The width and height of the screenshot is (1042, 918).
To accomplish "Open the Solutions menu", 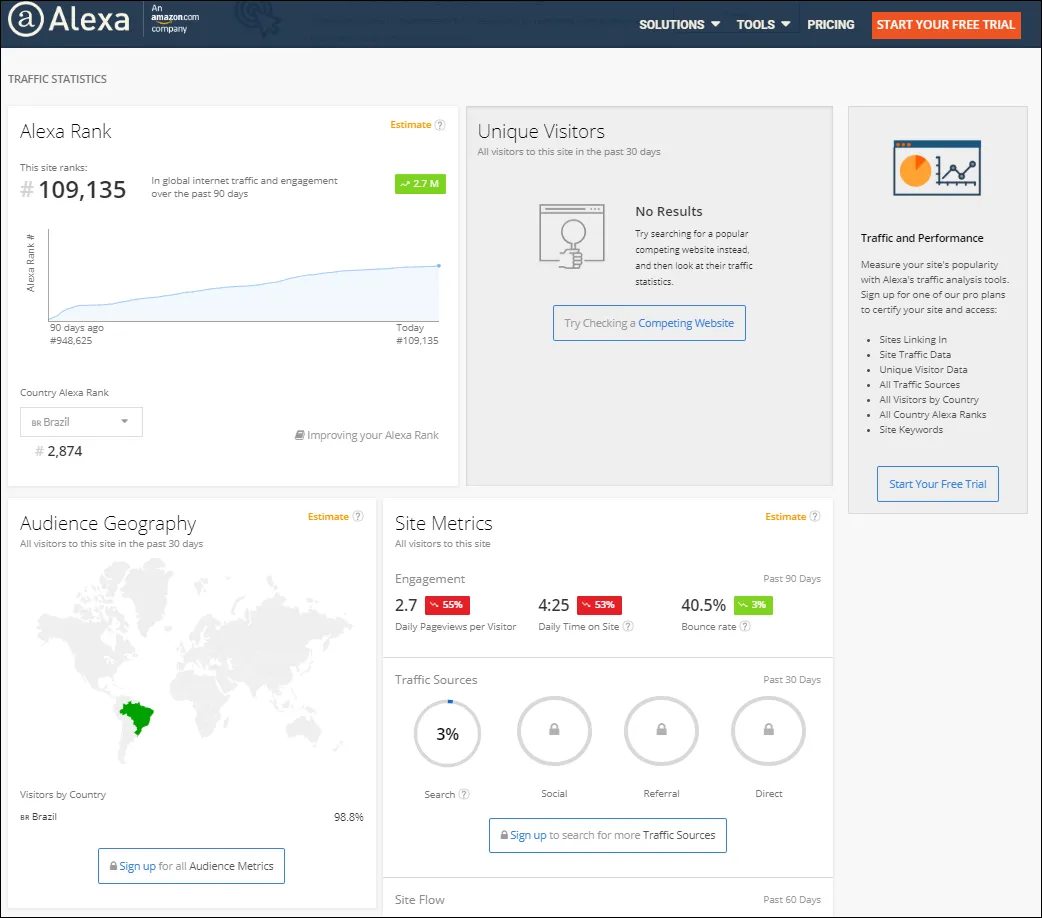I will [x=679, y=25].
